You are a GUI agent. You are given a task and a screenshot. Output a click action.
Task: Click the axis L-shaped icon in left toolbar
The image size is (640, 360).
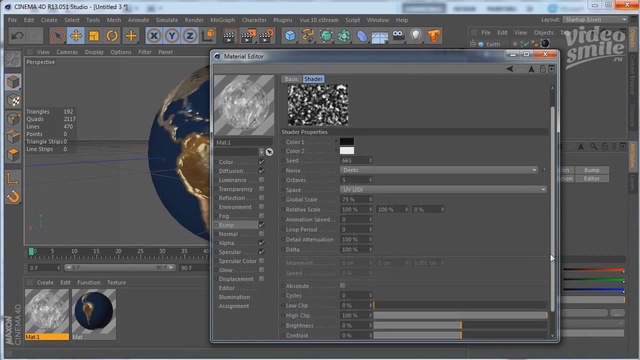pyautogui.click(x=13, y=178)
